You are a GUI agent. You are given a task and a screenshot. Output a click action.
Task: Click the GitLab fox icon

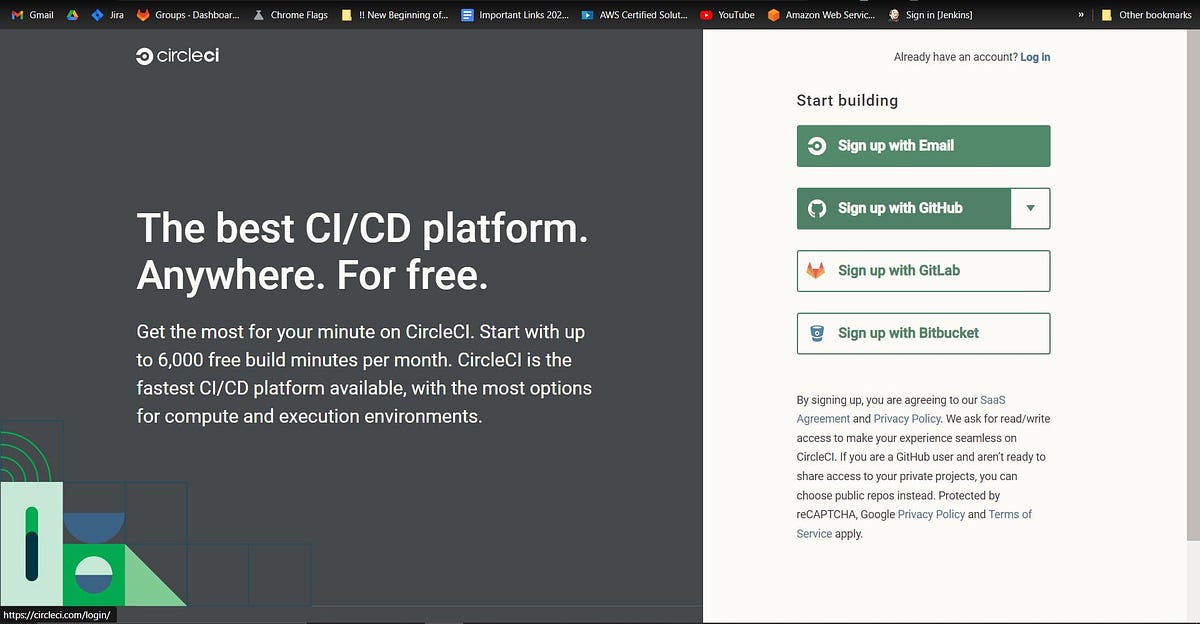coord(816,270)
